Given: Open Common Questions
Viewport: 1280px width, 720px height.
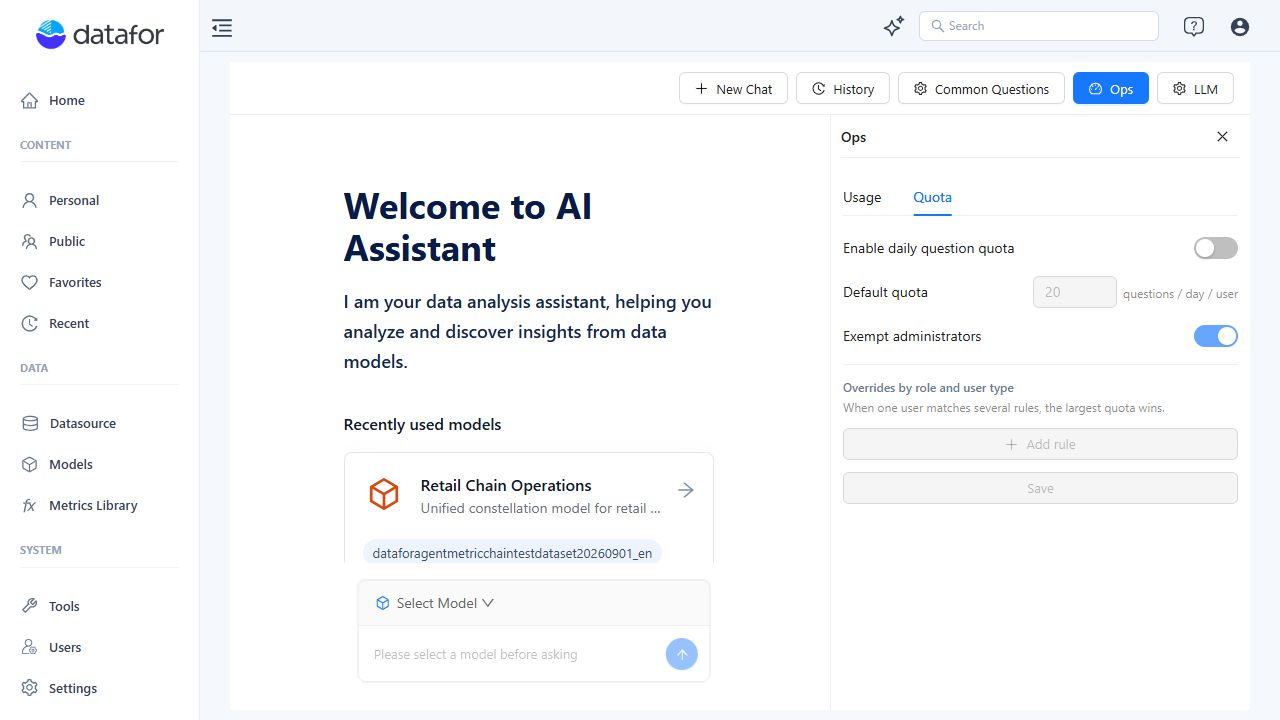Looking at the screenshot, I should [981, 88].
